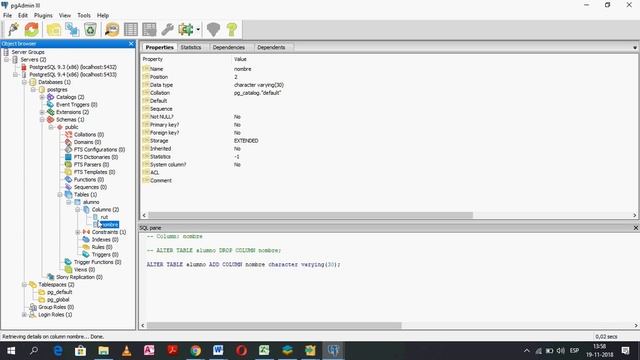Image resolution: width=640 pixels, height=360 pixels.
Task: Click the Drop object trash icon
Action: (90, 29)
